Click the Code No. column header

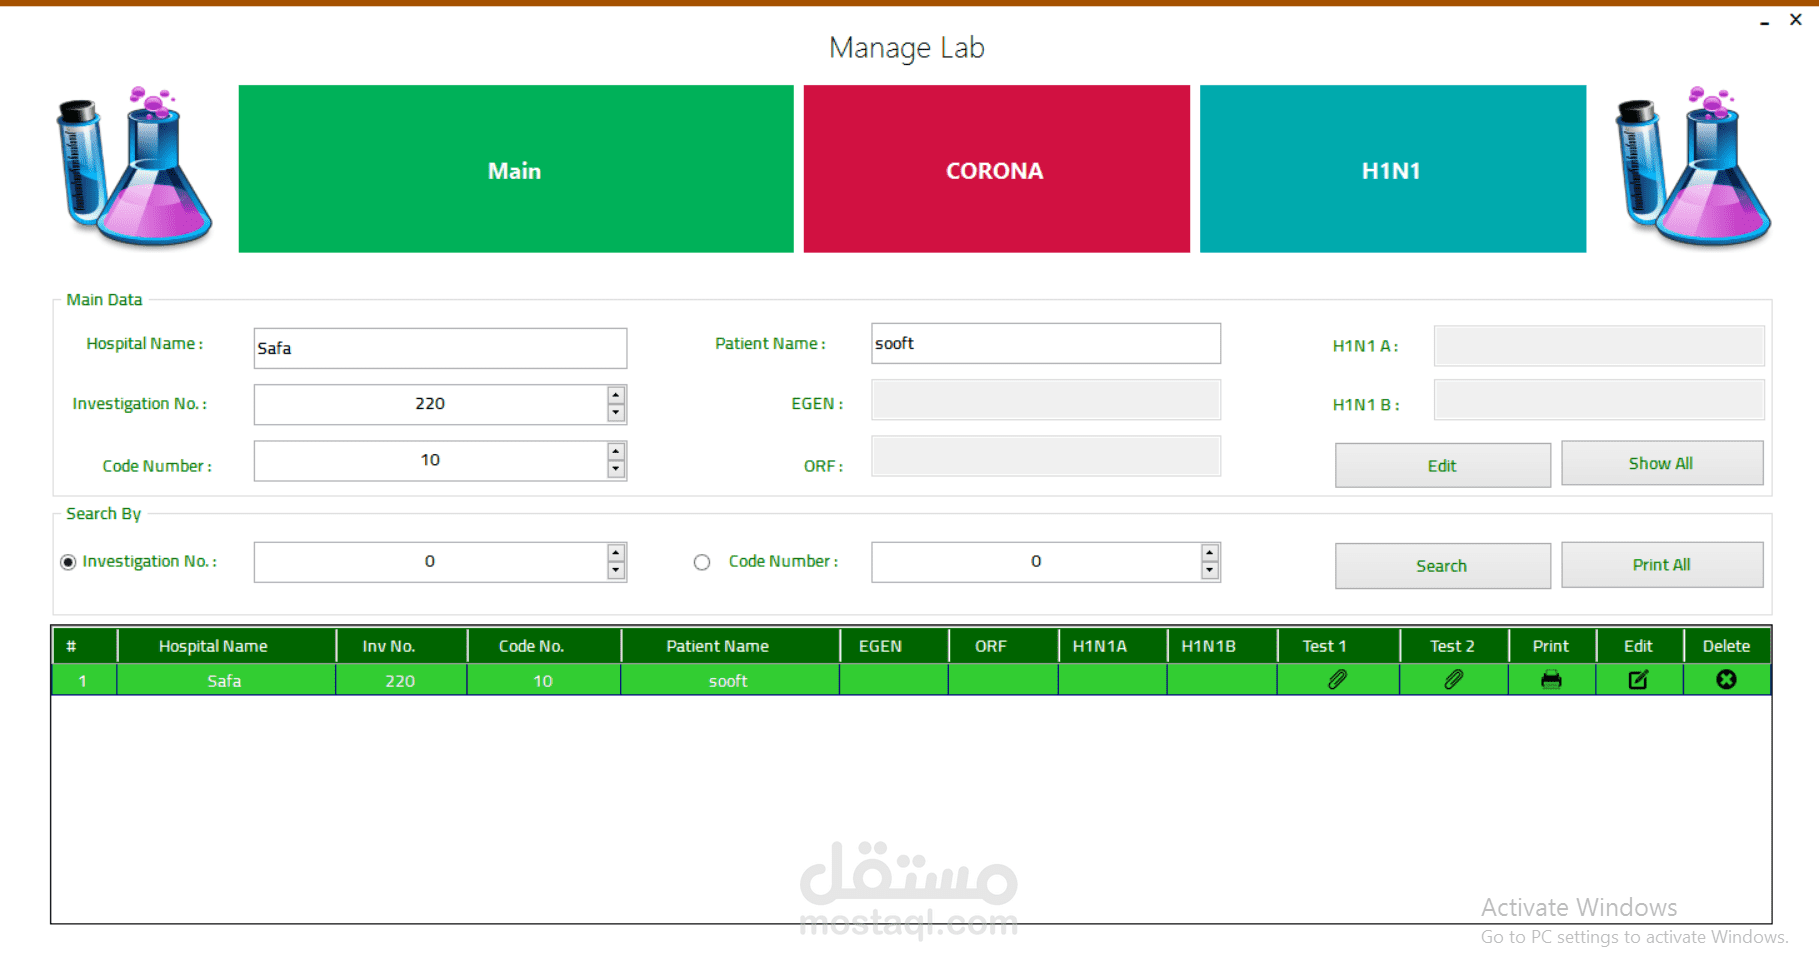point(544,646)
